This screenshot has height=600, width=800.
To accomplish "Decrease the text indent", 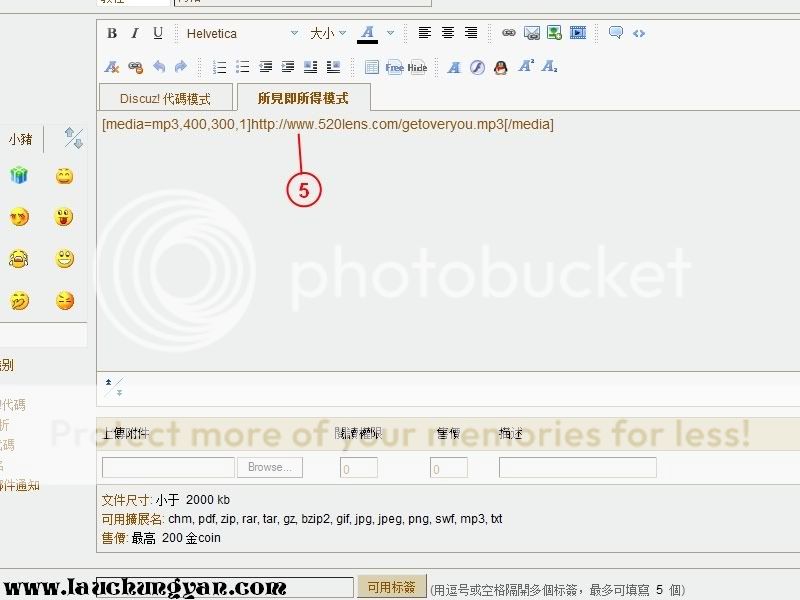I will (x=265, y=67).
